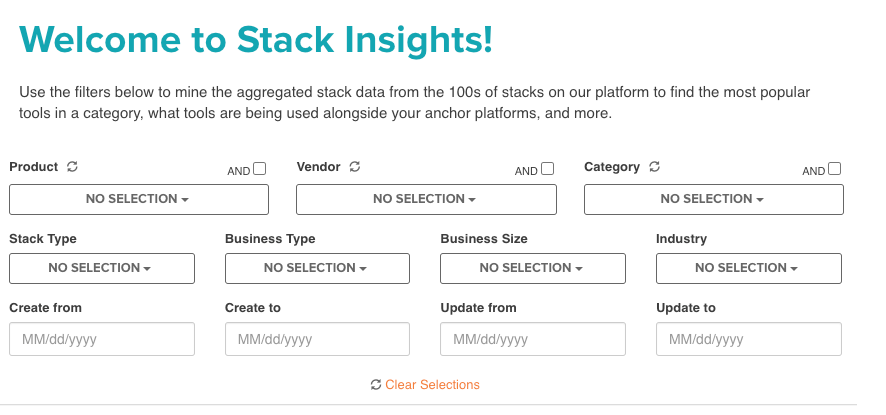
Task: Open the Product selection dropdown
Action: [x=139, y=200]
